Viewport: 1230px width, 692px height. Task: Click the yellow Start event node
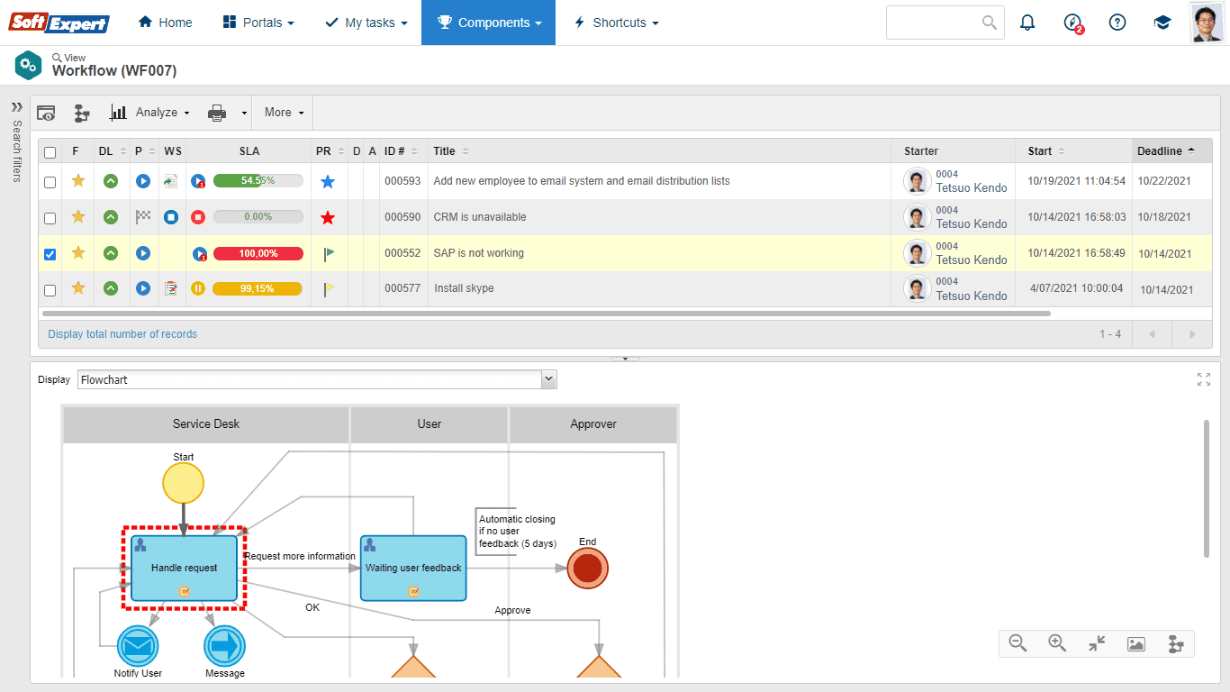[183, 484]
